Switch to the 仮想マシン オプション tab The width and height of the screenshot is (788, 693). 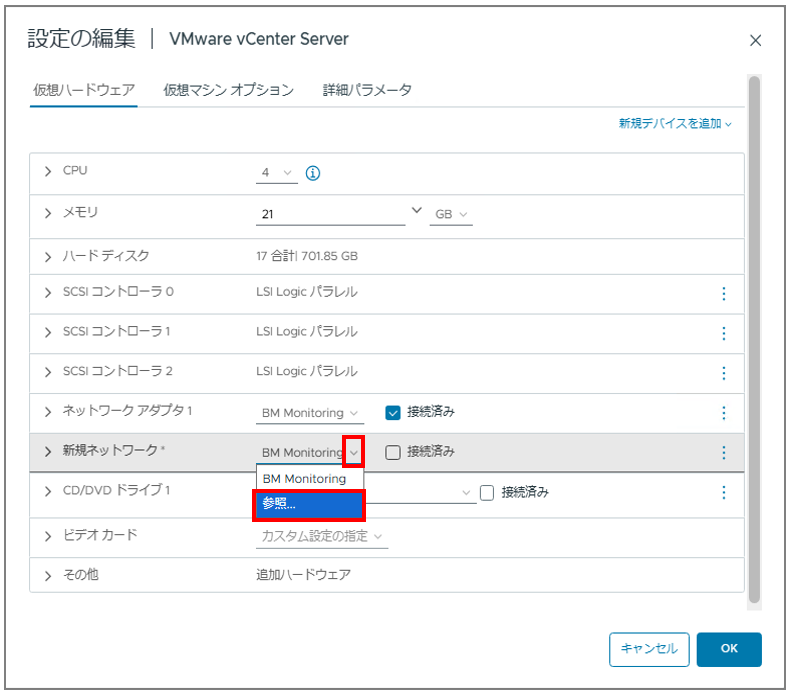228,90
